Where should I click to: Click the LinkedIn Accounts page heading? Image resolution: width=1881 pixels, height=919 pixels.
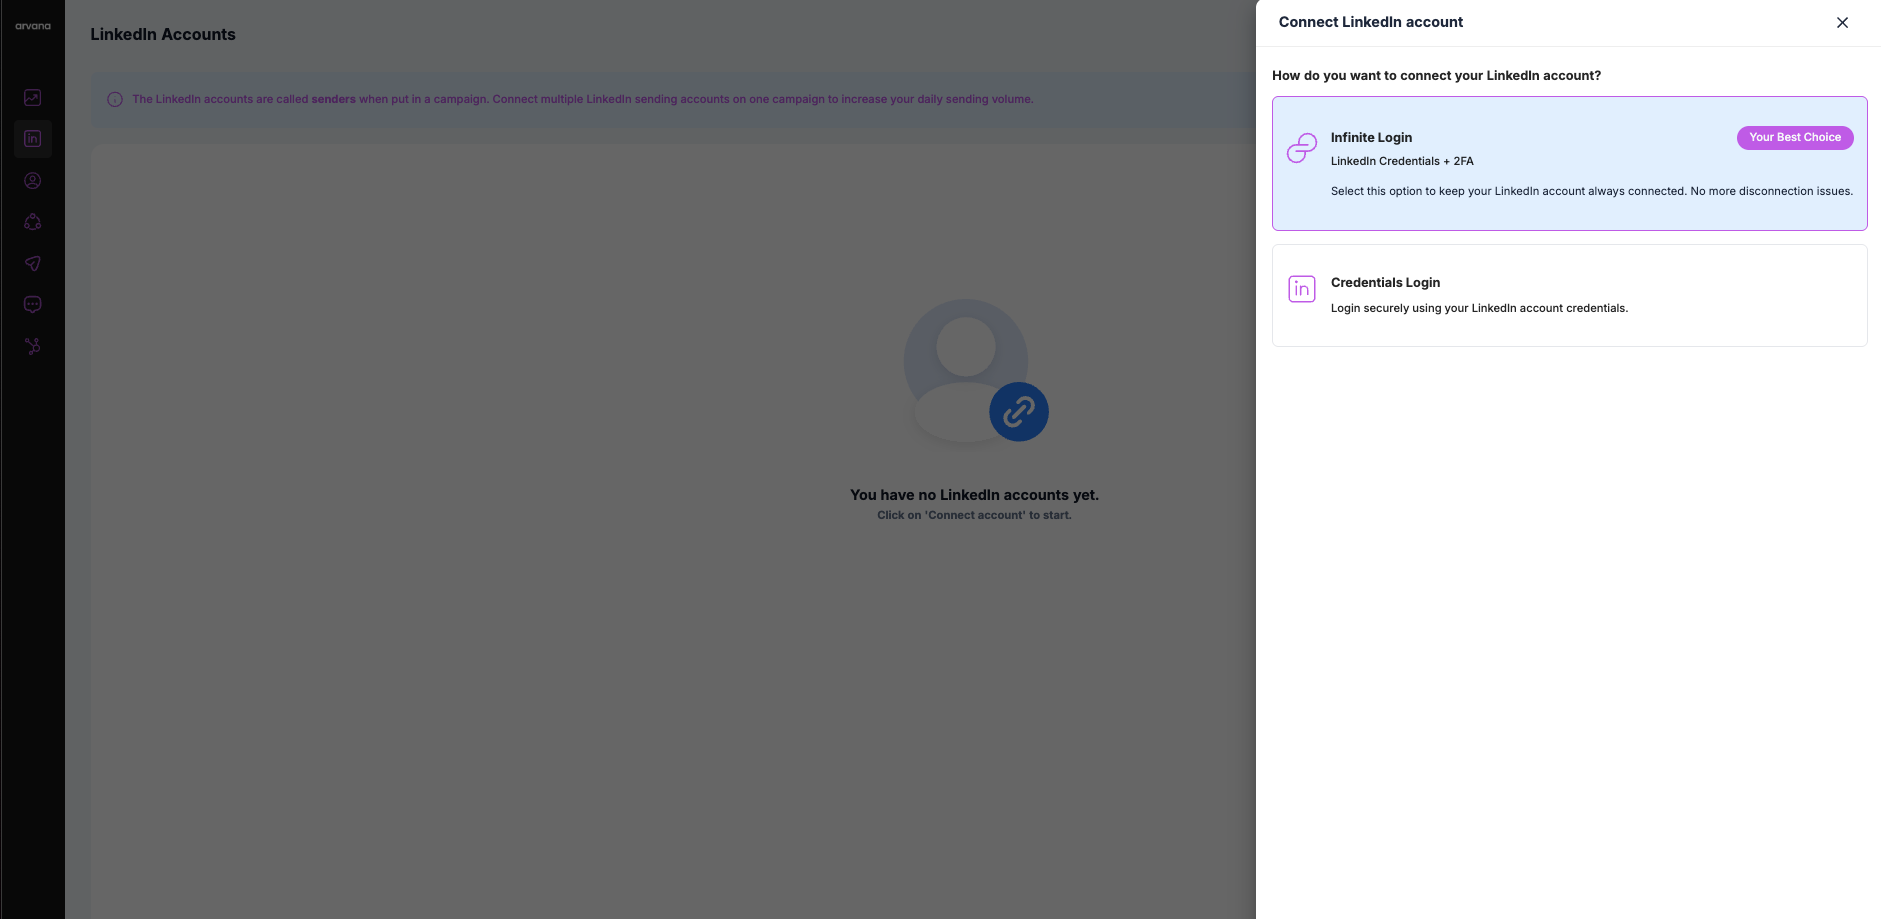point(163,34)
